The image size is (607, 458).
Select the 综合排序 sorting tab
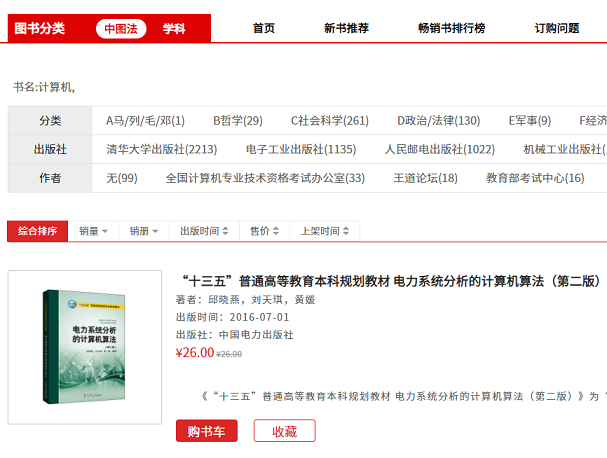pyautogui.click(x=37, y=231)
